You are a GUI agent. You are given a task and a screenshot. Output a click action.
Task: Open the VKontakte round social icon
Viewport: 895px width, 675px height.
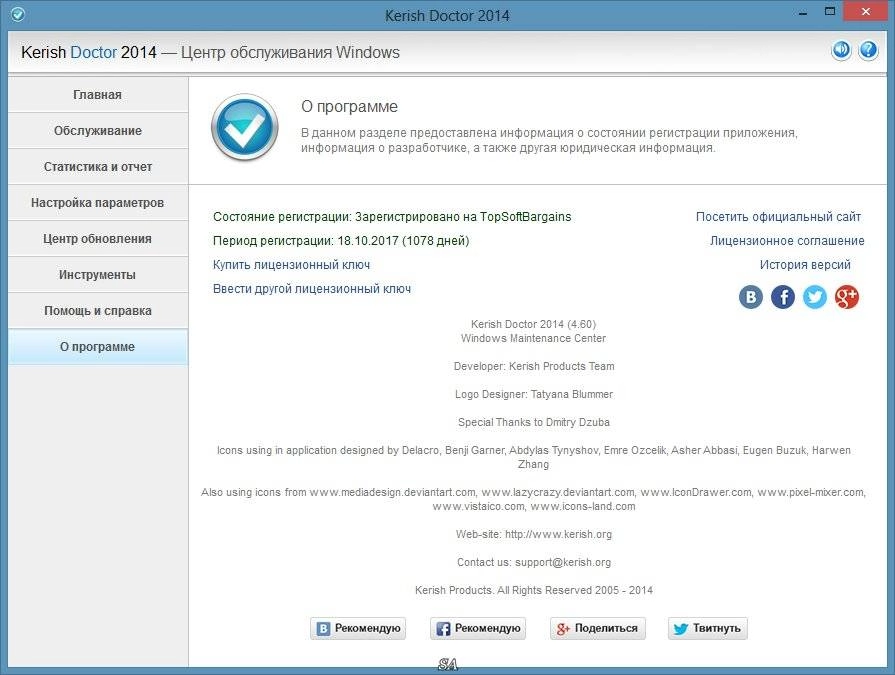click(x=751, y=297)
